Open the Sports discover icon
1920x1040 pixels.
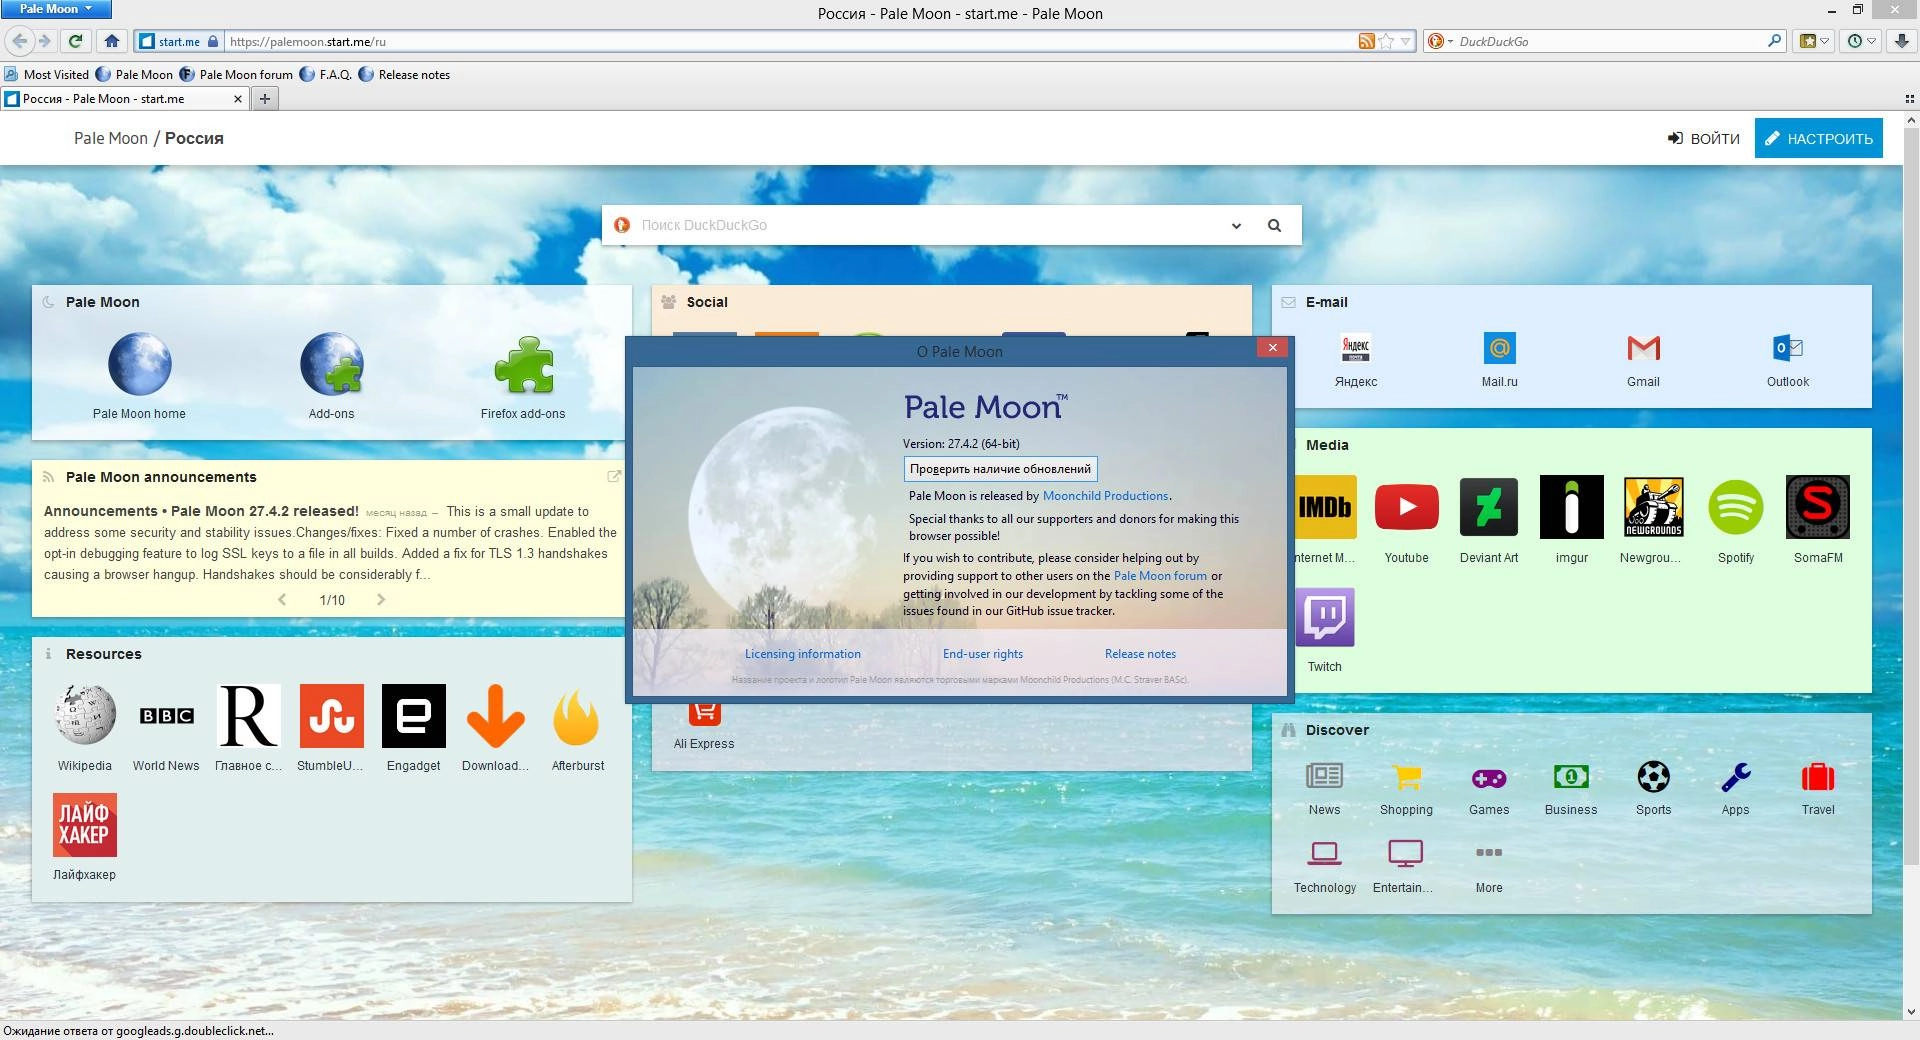1653,777
